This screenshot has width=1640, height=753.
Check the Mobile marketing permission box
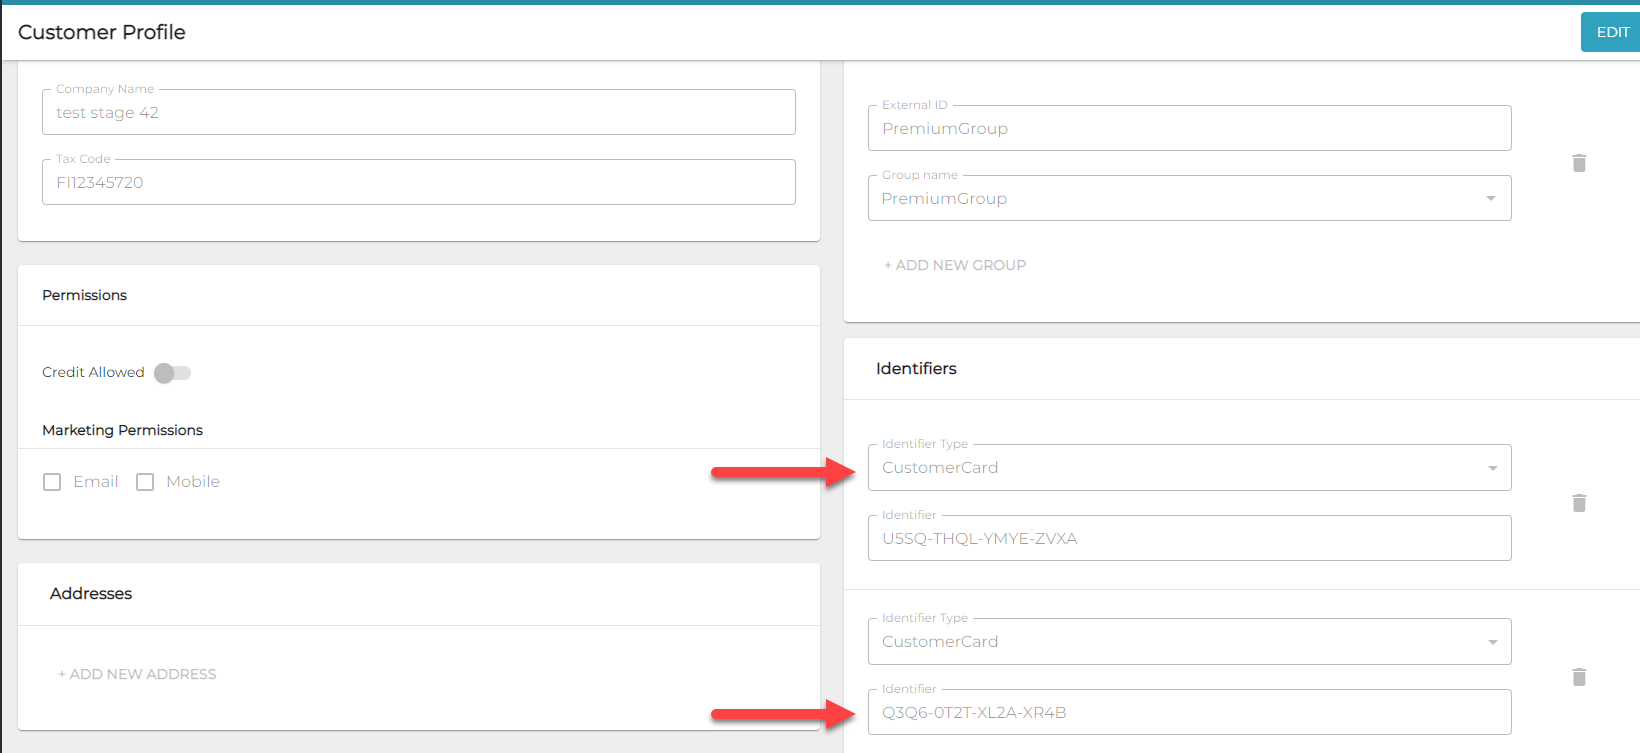pyautogui.click(x=145, y=482)
